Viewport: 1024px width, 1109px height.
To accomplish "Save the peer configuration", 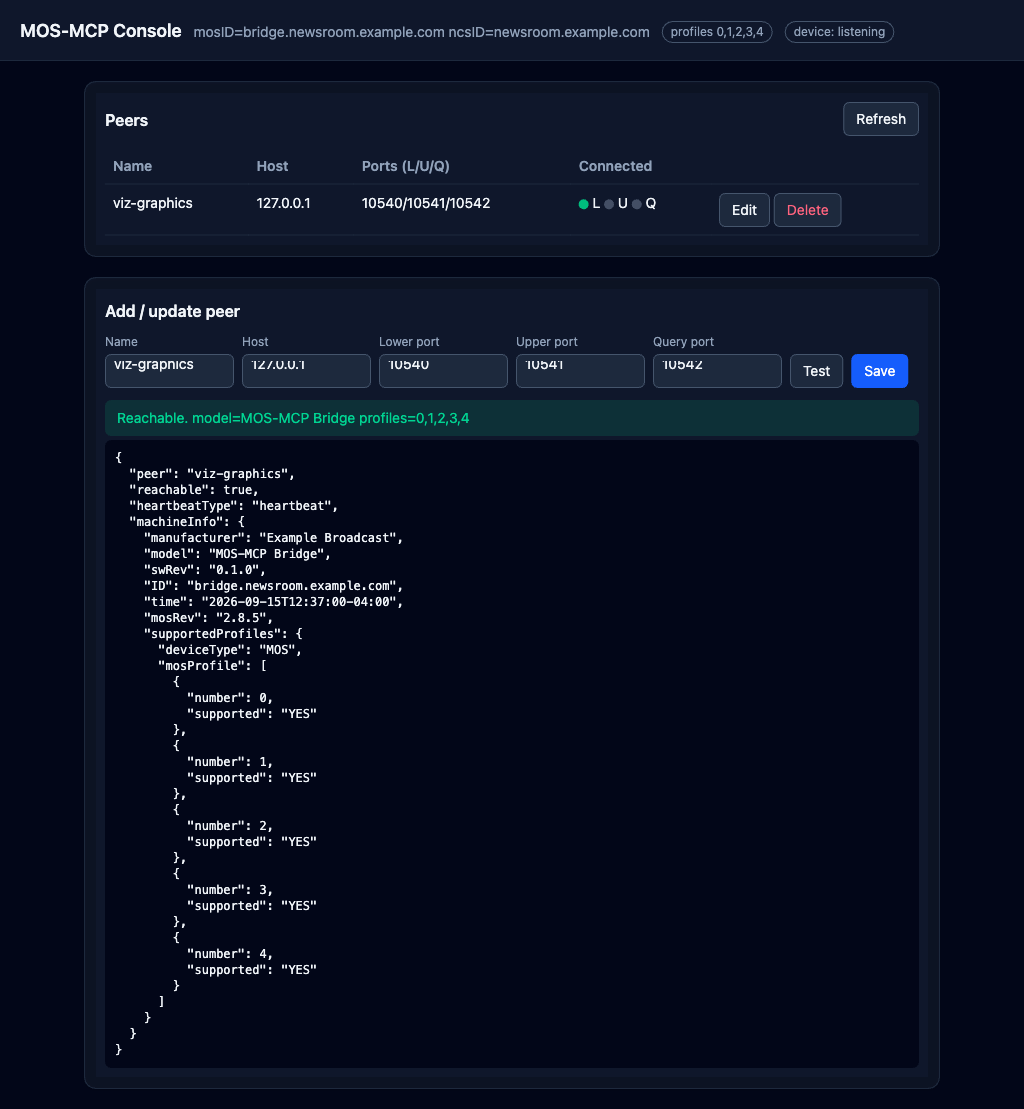I will point(879,371).
